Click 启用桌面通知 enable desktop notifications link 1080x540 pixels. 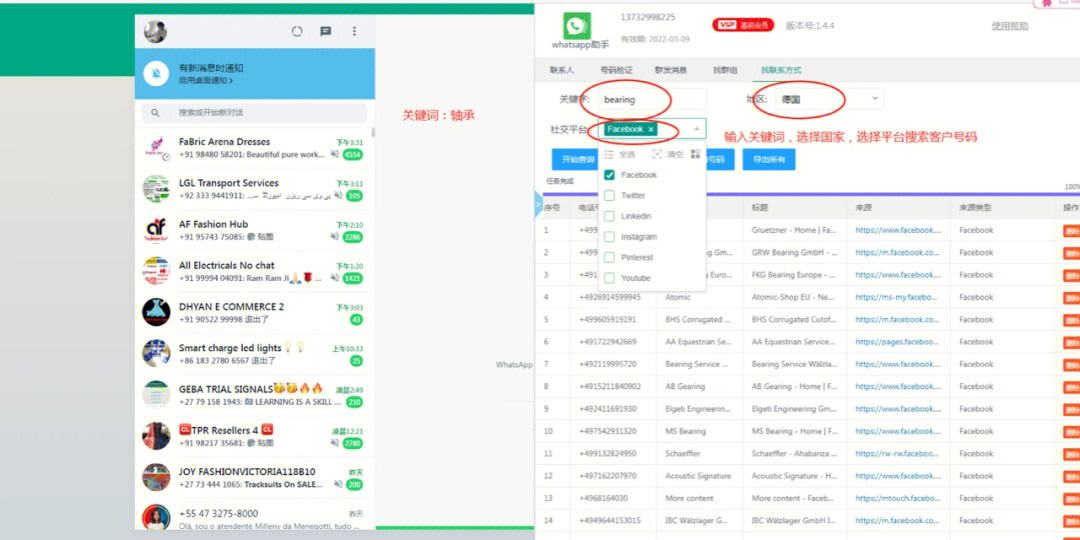pos(205,81)
